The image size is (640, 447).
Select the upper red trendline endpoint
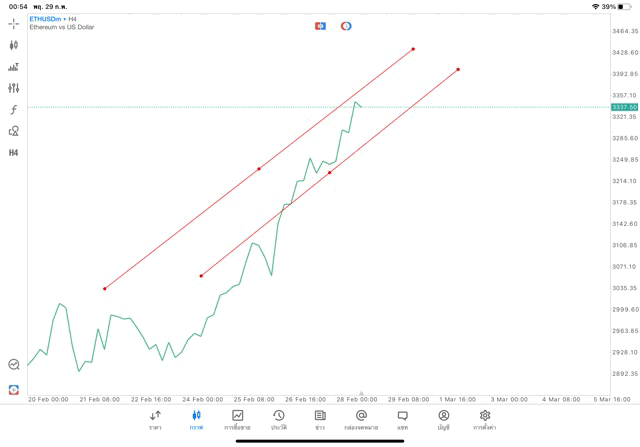tap(413, 49)
